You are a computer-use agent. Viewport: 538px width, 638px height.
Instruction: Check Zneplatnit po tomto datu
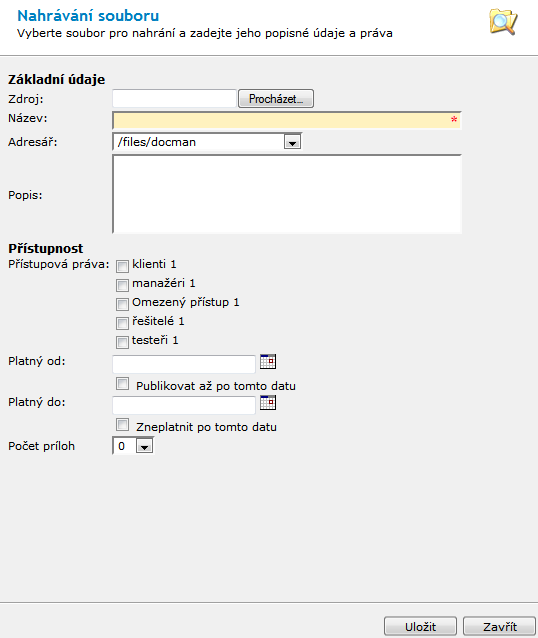[x=122, y=425]
